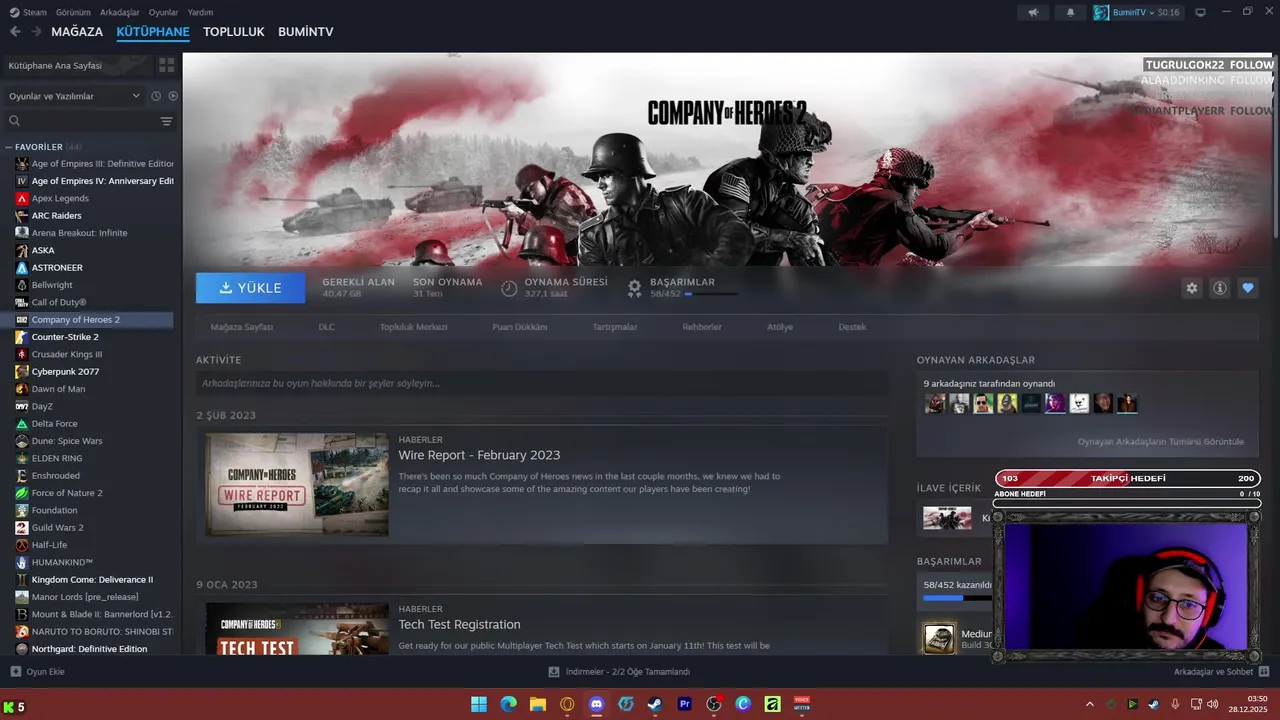Open Steam from the taskbar
This screenshot has width=1280, height=720.
point(654,704)
